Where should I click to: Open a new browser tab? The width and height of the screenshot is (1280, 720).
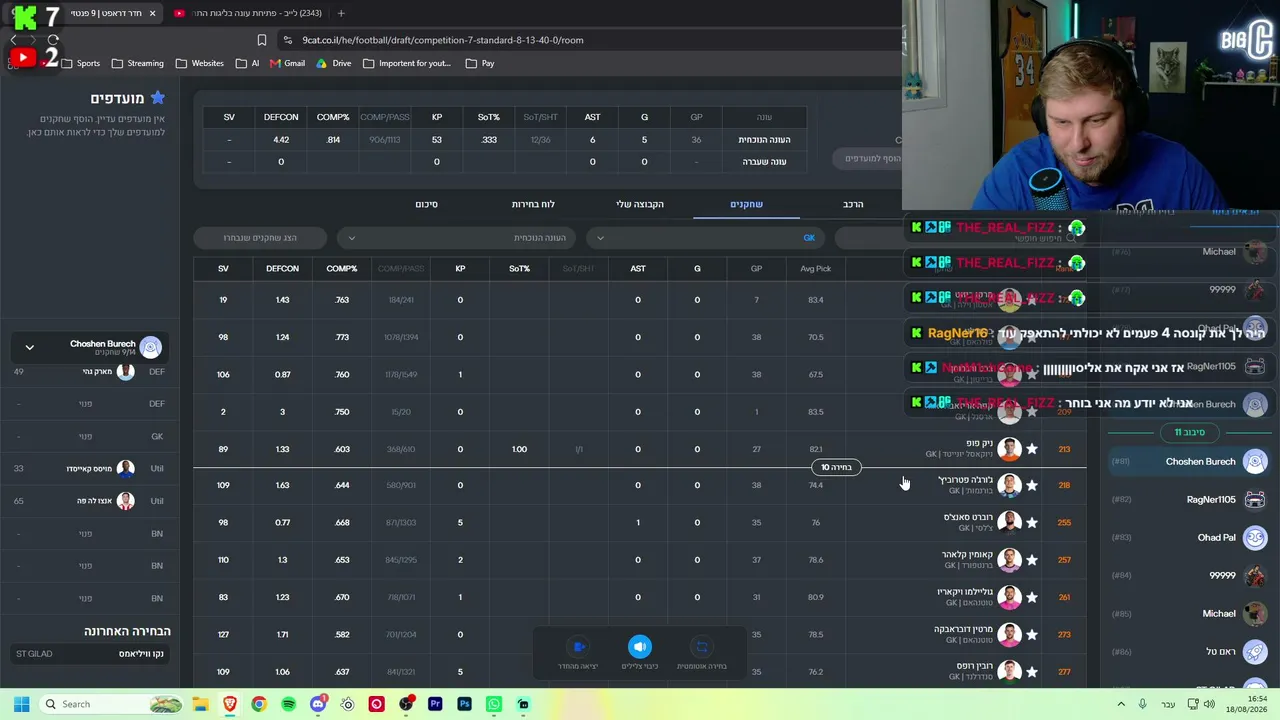click(341, 13)
